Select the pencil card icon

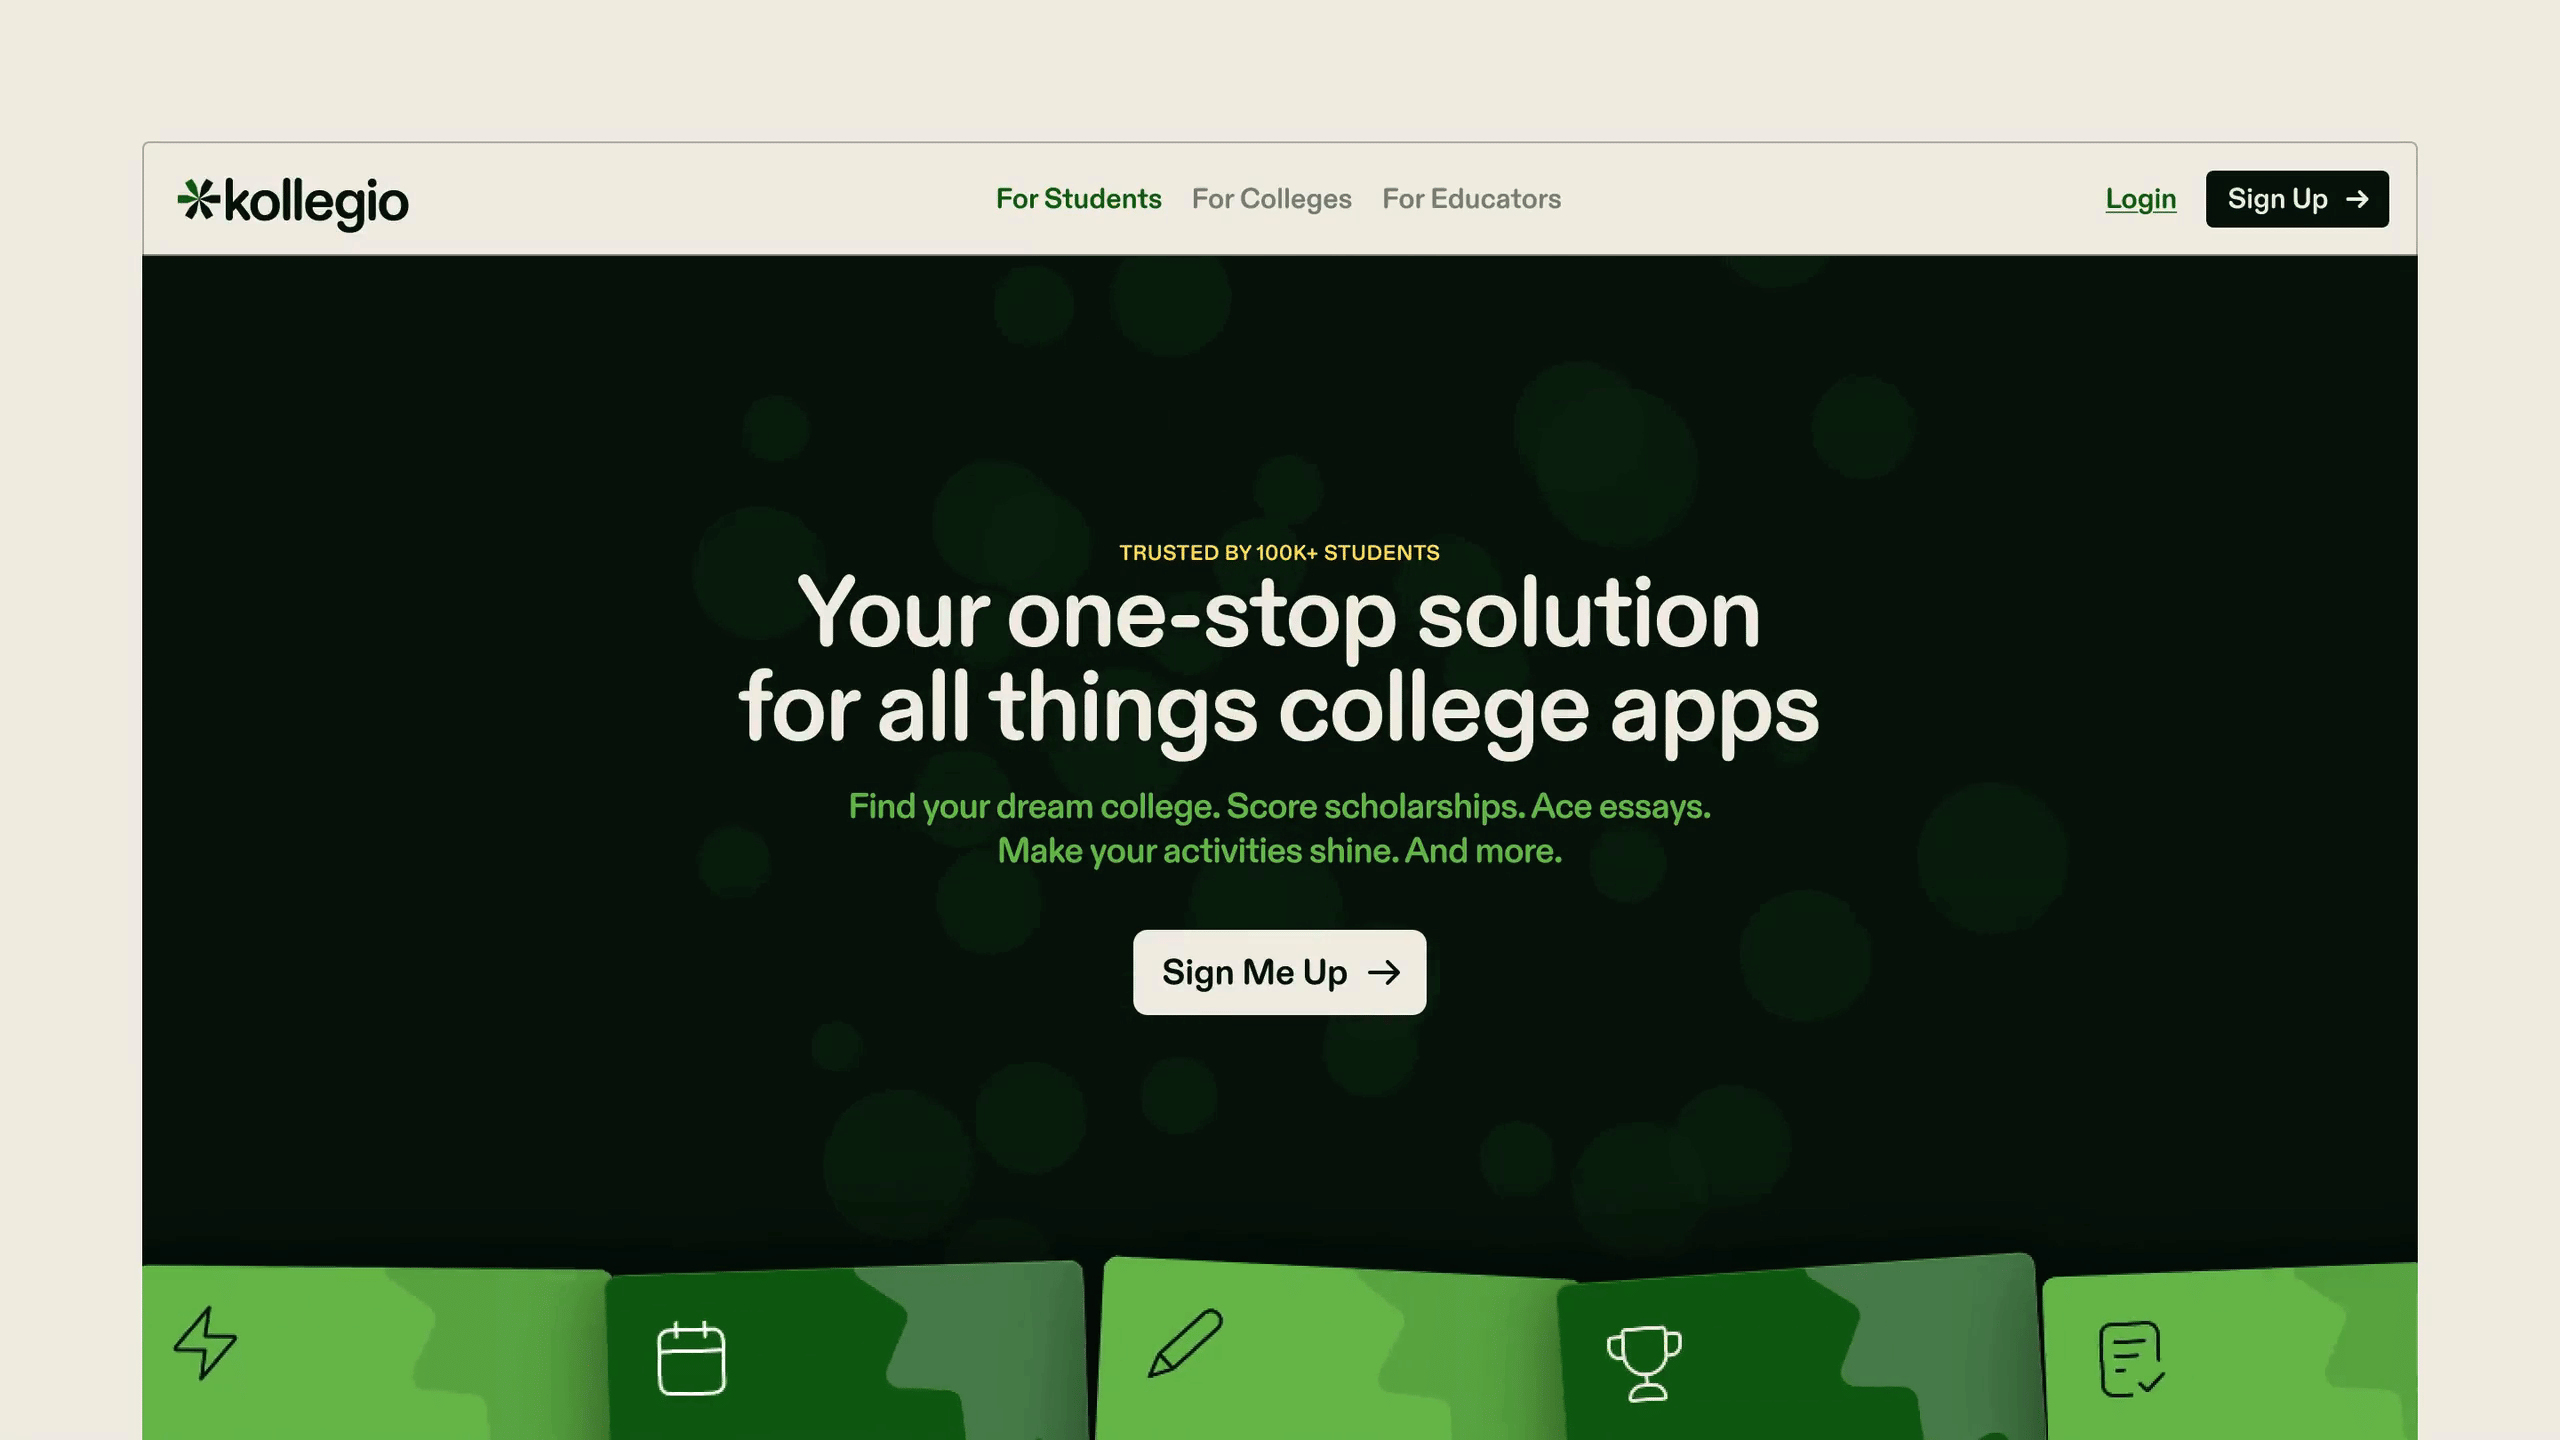pyautogui.click(x=1185, y=1343)
